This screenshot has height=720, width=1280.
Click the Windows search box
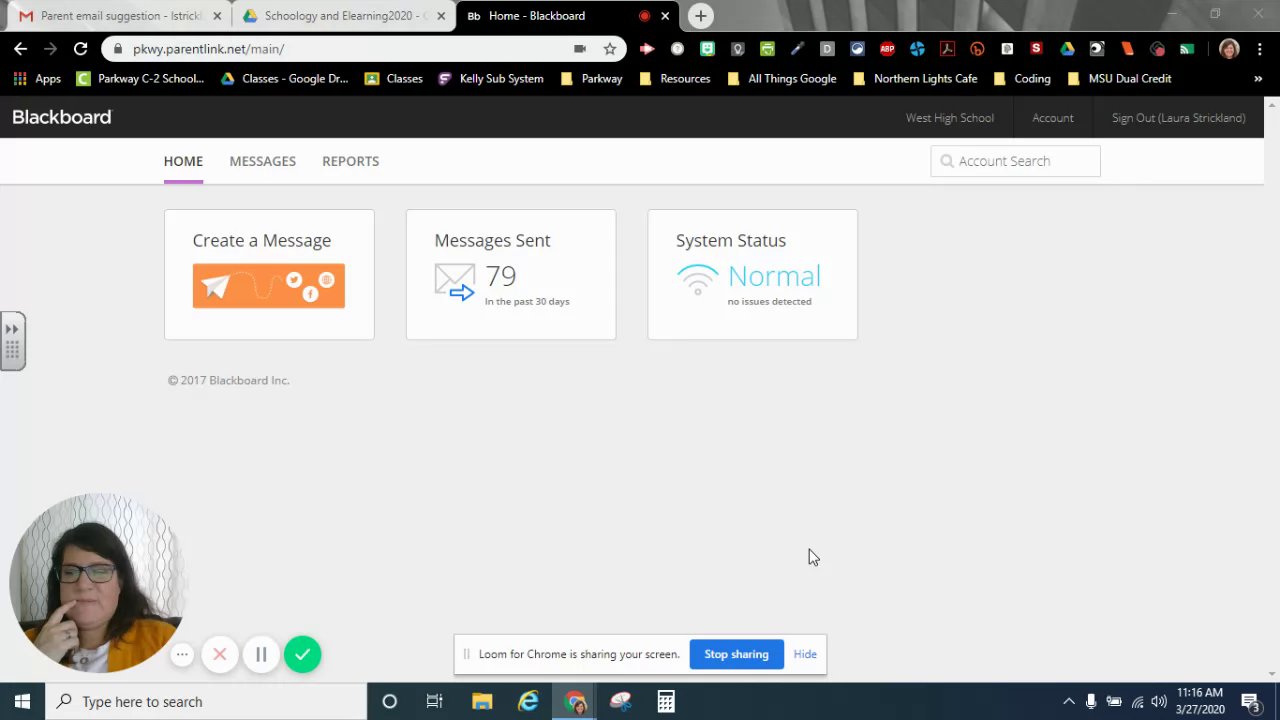pos(206,701)
